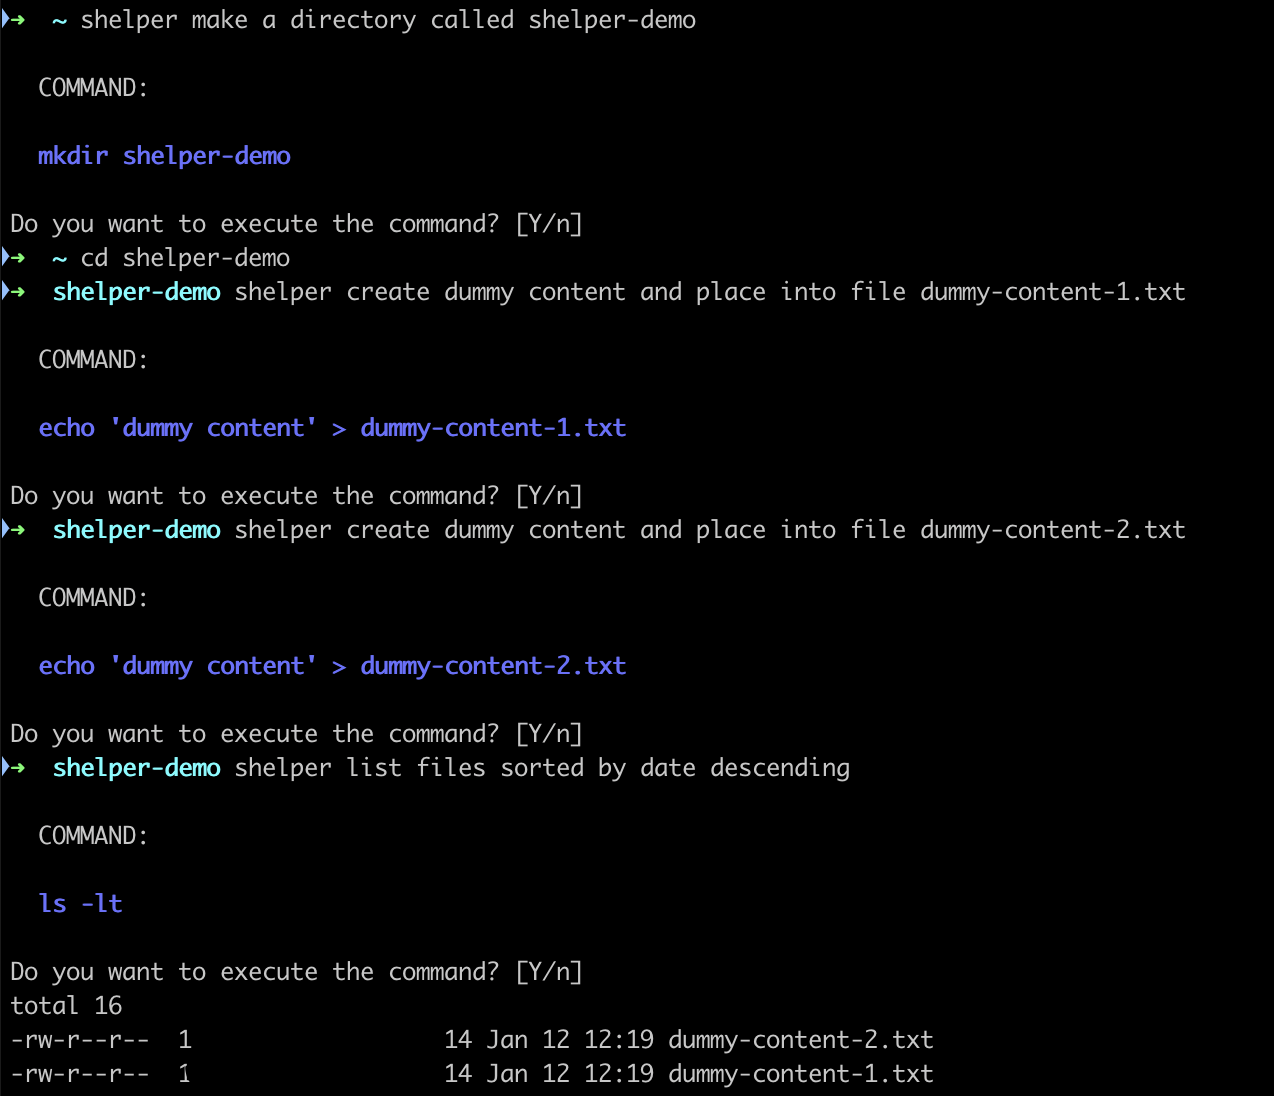Click the -rw-r--r-- permissions for dummy-content-1.txt

80,1074
